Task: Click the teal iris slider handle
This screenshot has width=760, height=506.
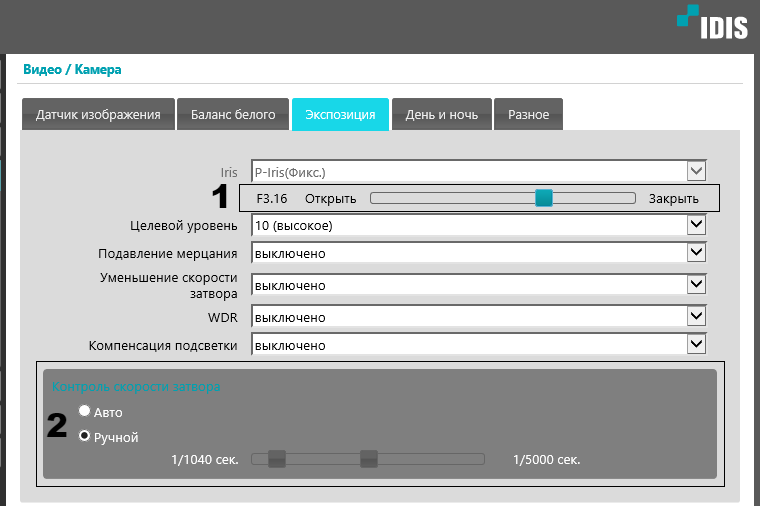Action: (x=543, y=198)
